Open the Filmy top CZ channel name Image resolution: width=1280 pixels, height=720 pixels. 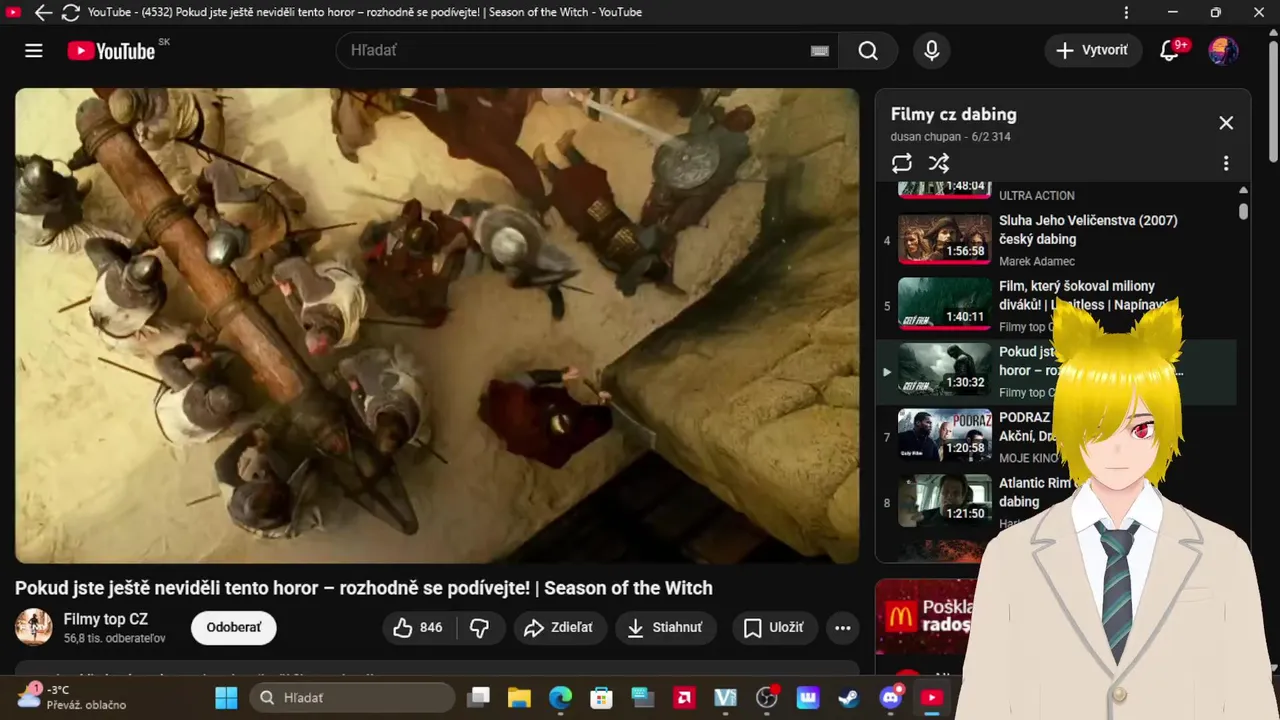click(x=106, y=619)
